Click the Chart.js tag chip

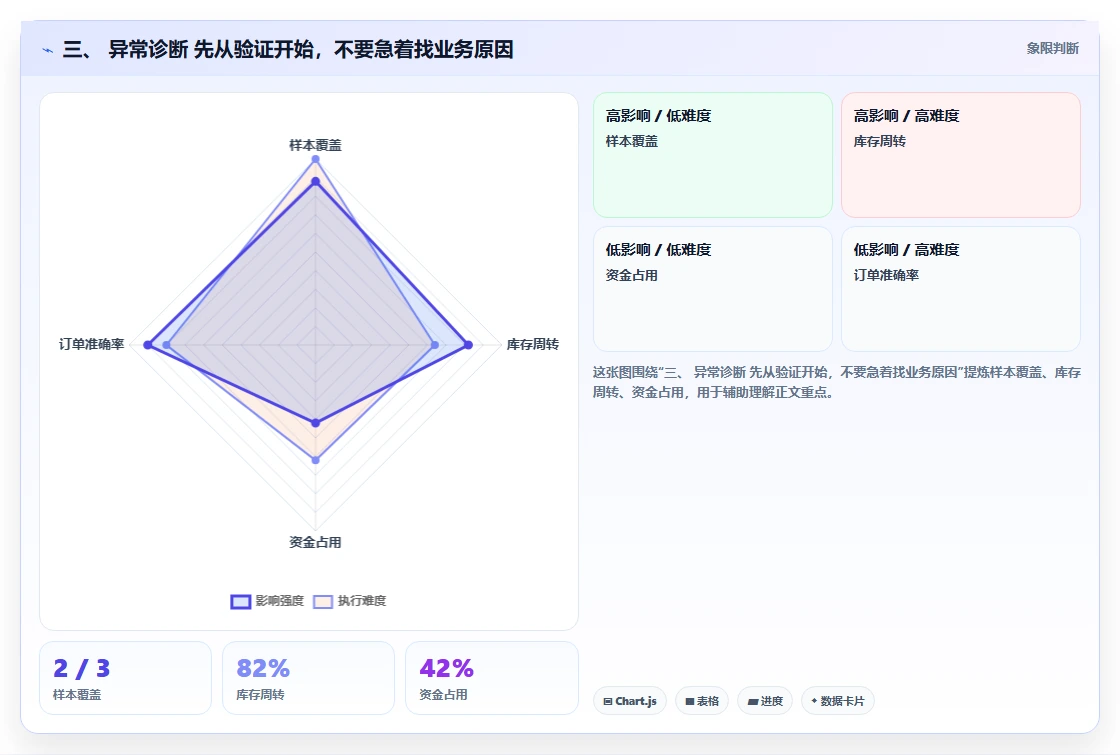pos(630,701)
